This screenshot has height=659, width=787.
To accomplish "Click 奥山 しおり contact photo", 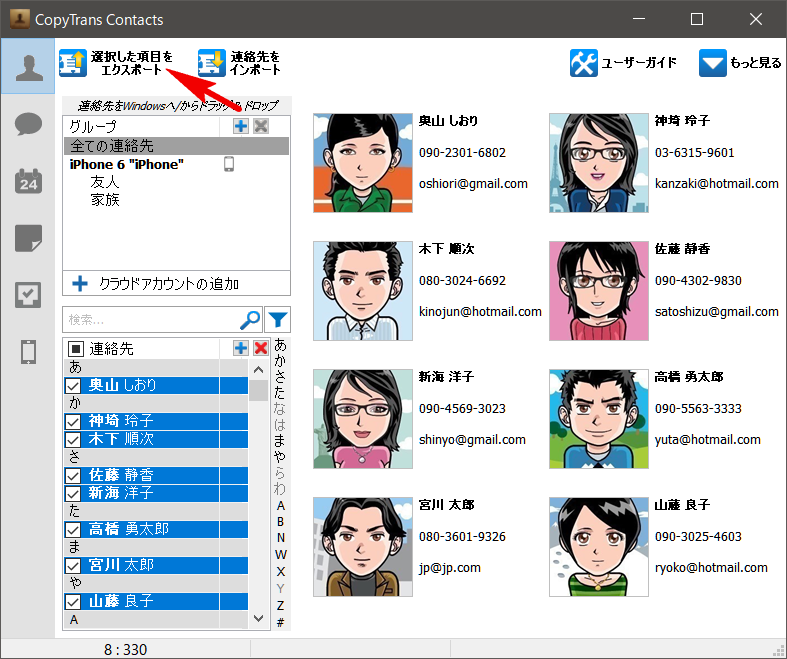I will [x=363, y=163].
